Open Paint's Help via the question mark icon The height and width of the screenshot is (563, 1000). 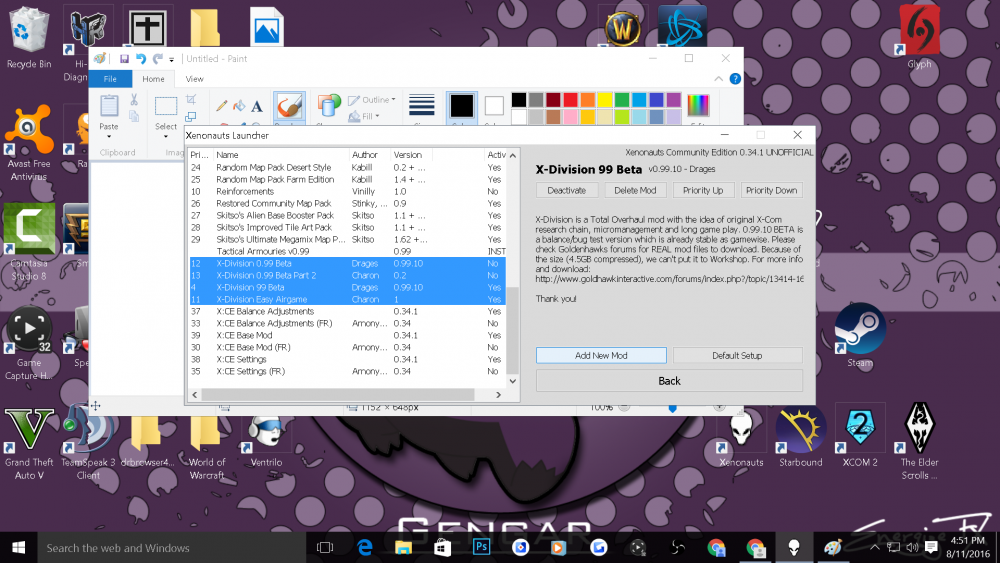735,79
